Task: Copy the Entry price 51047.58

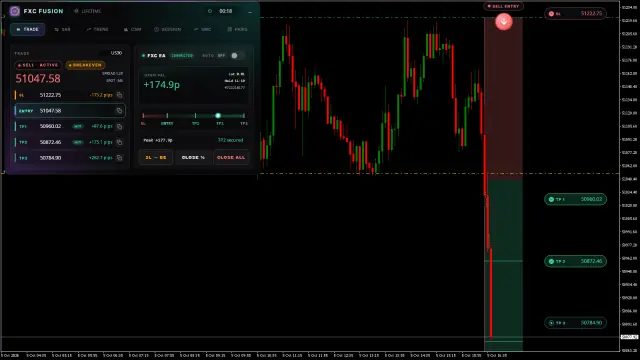Action: click(119, 111)
